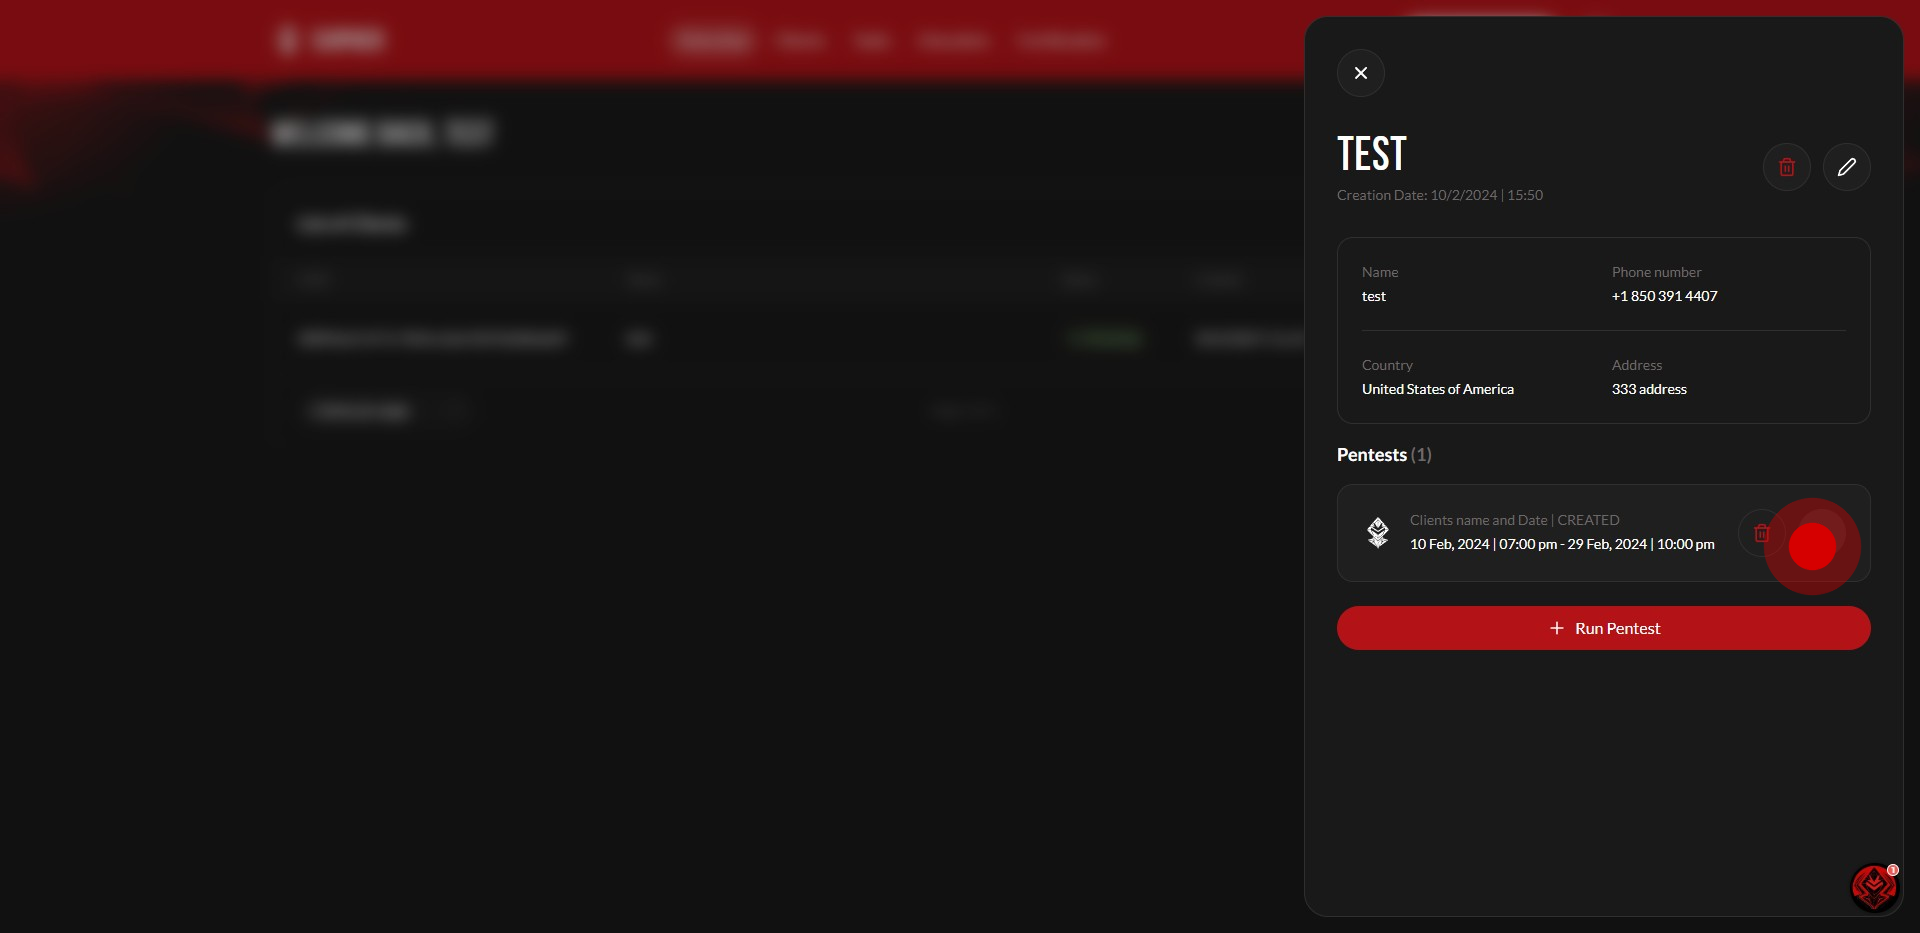Delete the pentest entry dated 10 Feb, 2024
This screenshot has height=933, width=1920.
[1761, 533]
